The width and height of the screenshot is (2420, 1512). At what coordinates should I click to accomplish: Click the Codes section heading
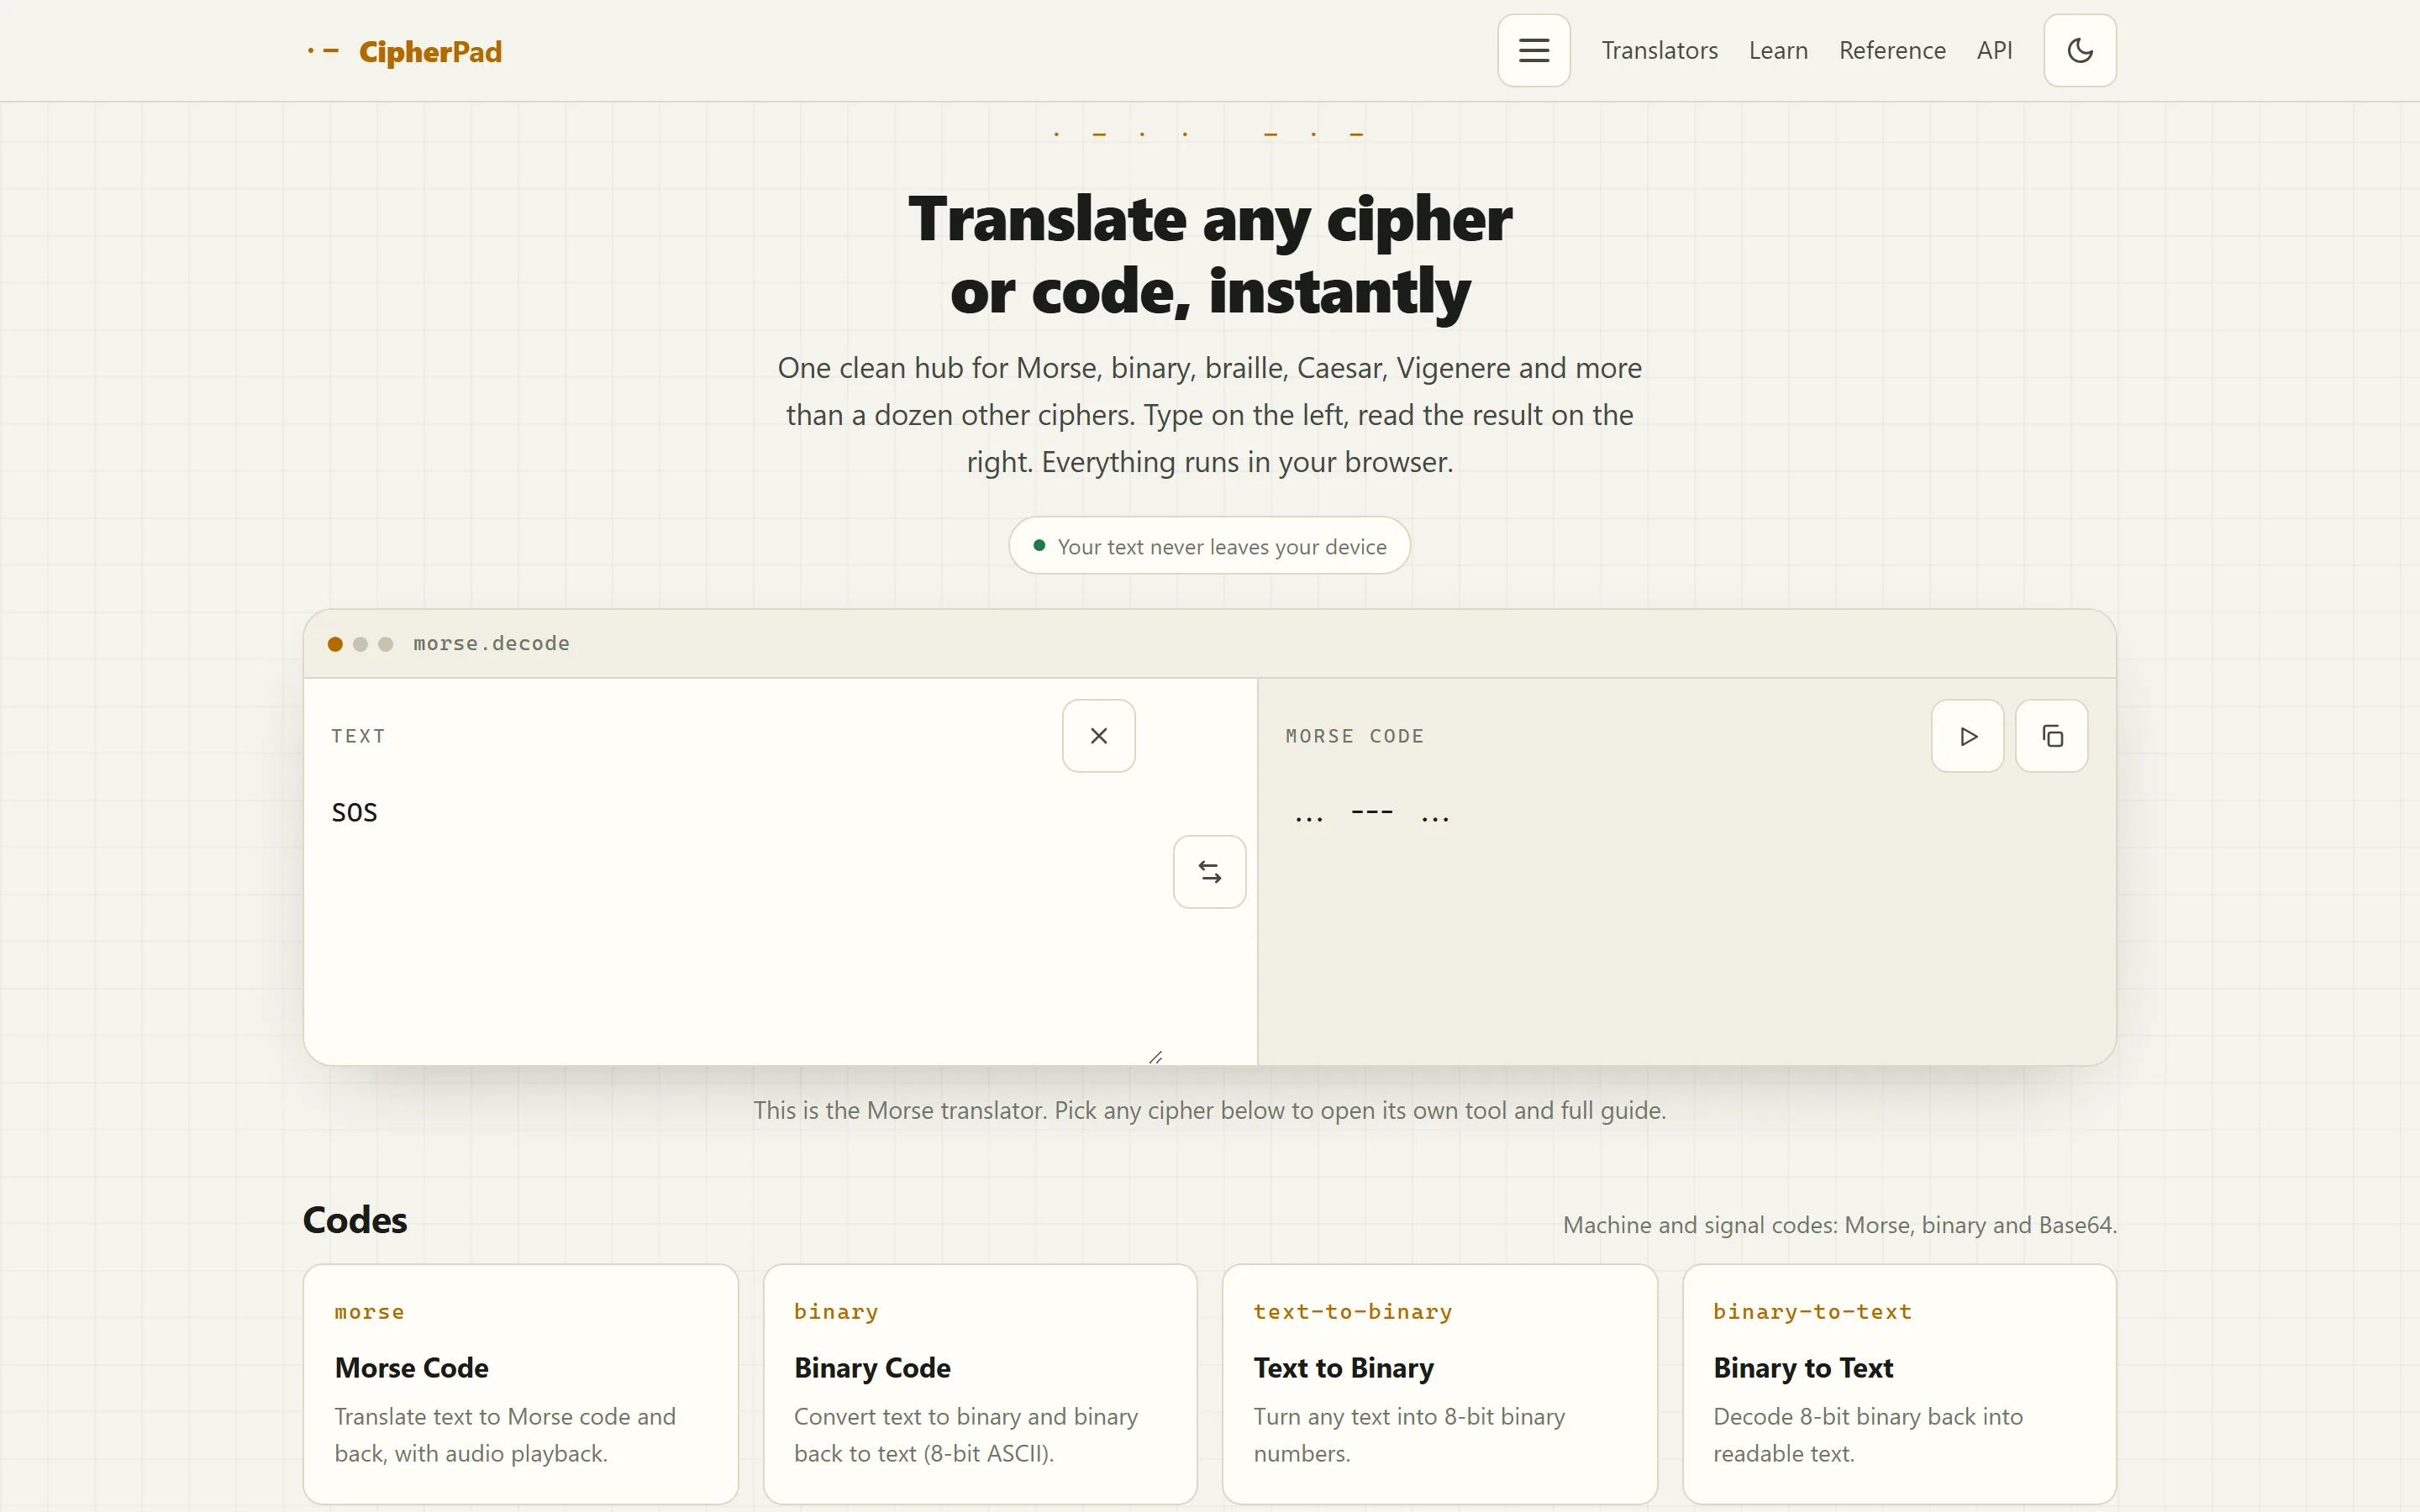pyautogui.click(x=355, y=1220)
